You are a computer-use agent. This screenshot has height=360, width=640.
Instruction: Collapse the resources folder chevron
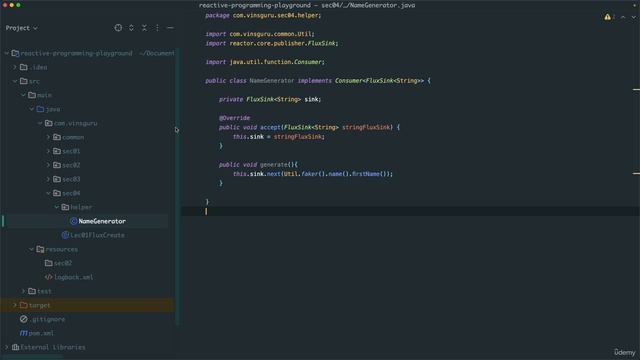point(31,249)
